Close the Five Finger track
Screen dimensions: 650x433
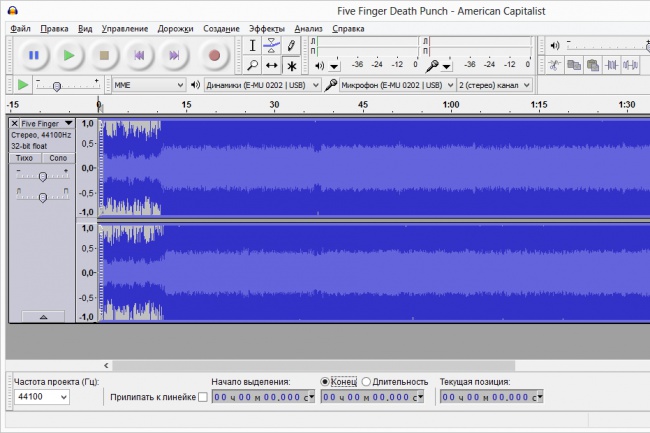14,123
